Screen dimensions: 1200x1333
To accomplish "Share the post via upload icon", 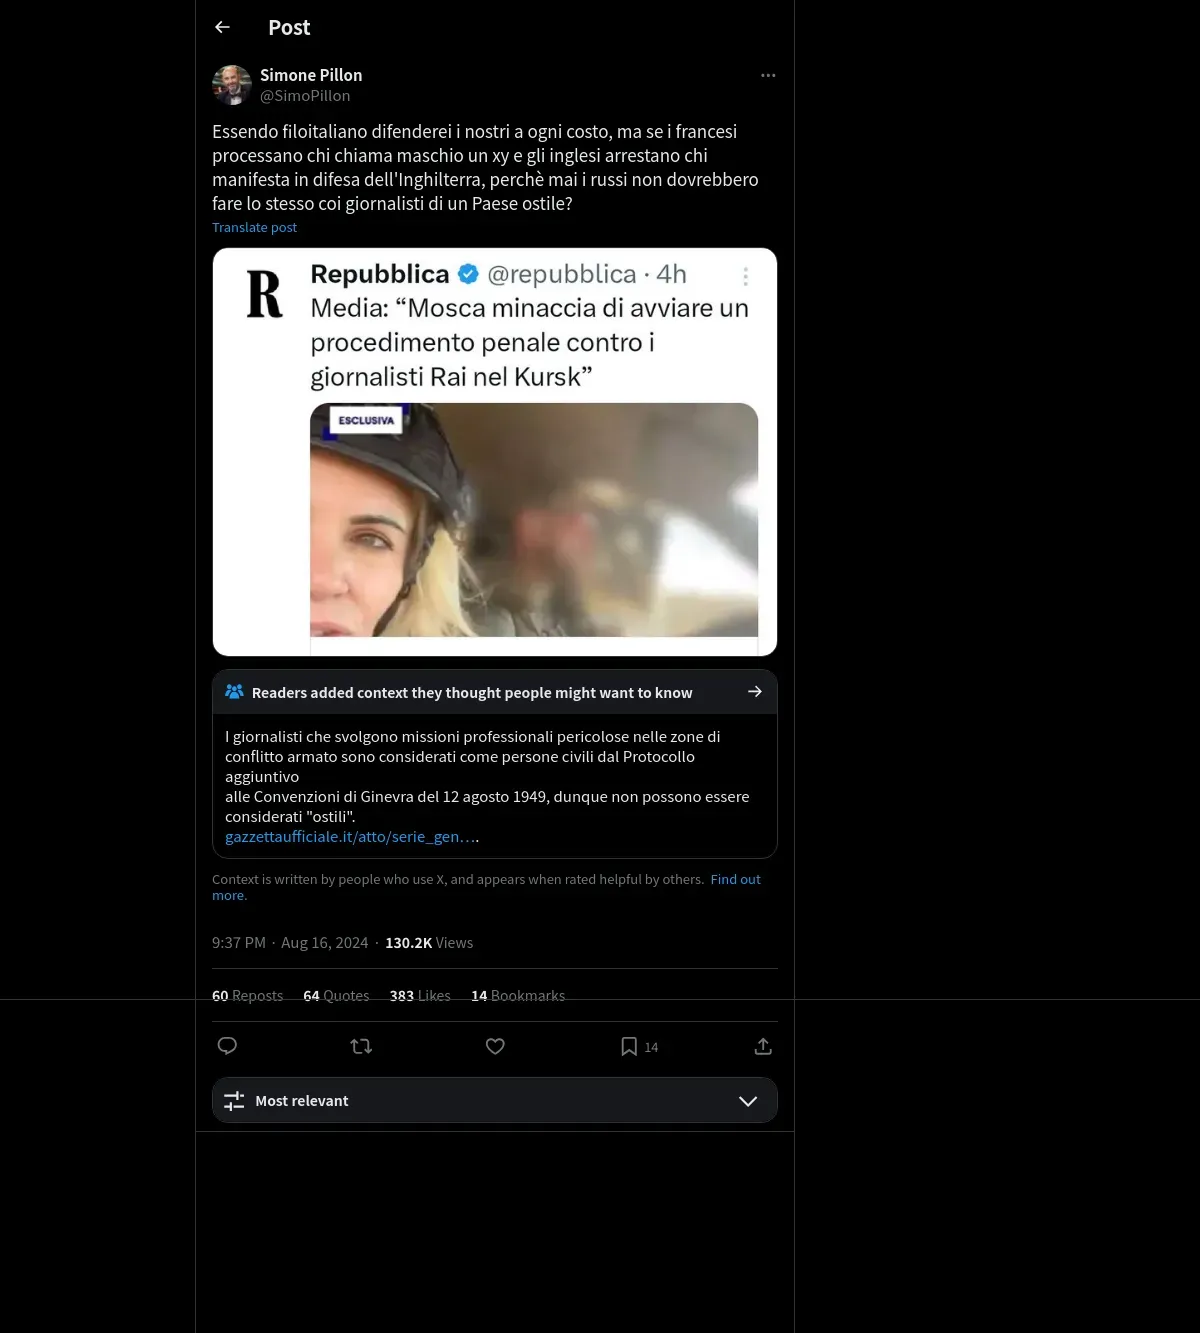I will point(763,1046).
